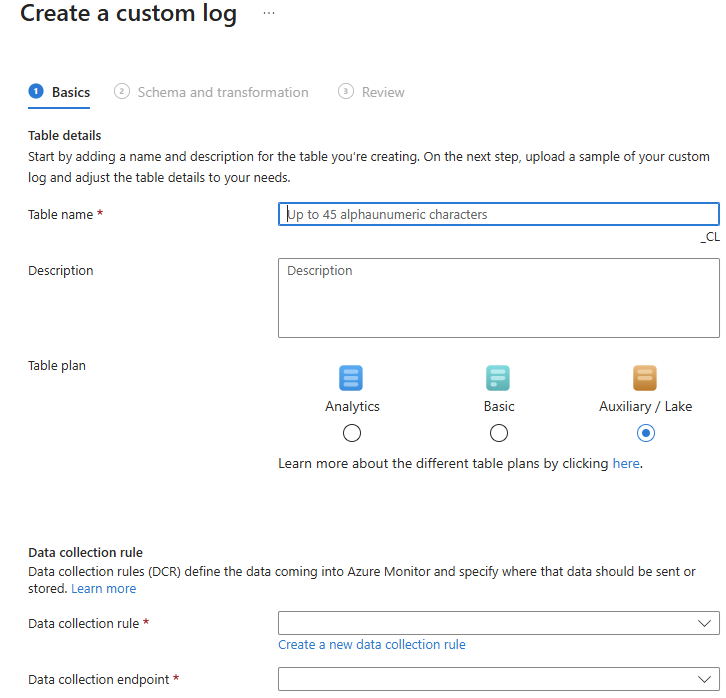The width and height of the screenshot is (726, 698).
Task: Click the Create a new data collection rule link
Action: (372, 645)
